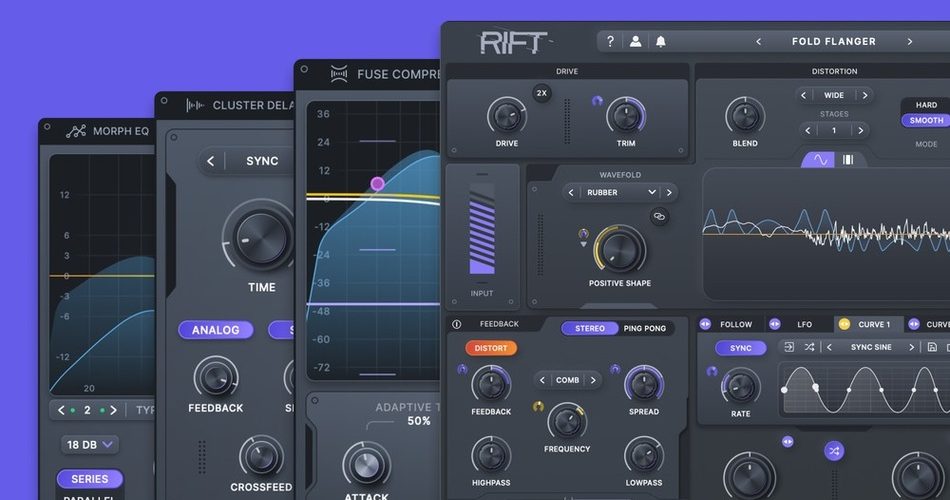
Task: Click the save curve preset icon
Action: coord(932,347)
